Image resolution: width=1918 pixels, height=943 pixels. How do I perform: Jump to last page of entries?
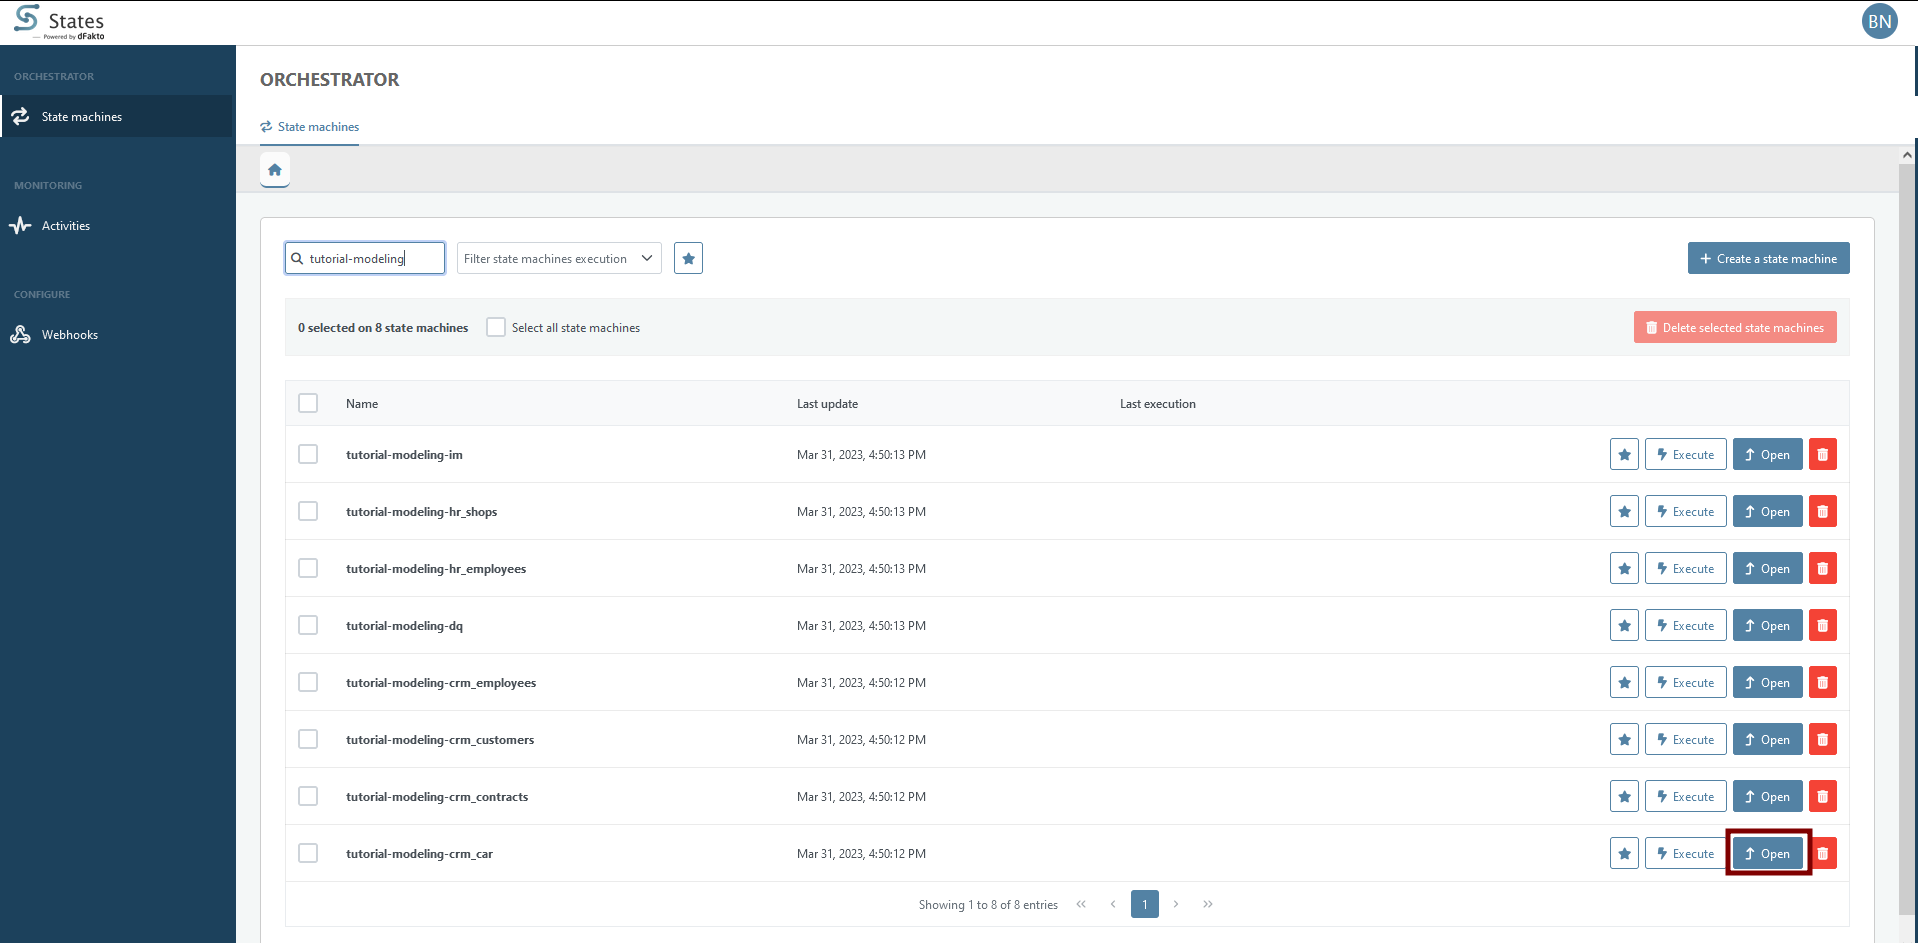1208,904
